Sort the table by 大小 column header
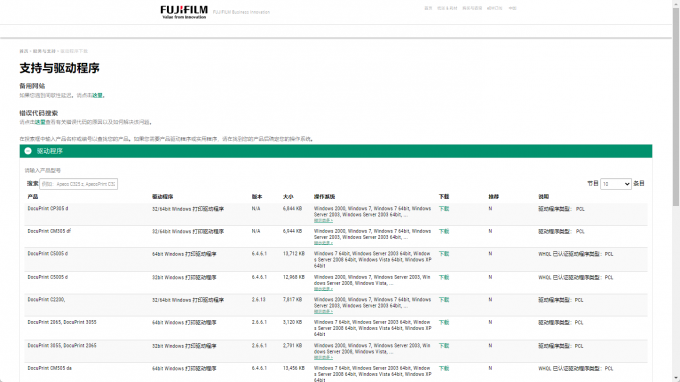The image size is (680, 382). 288,196
